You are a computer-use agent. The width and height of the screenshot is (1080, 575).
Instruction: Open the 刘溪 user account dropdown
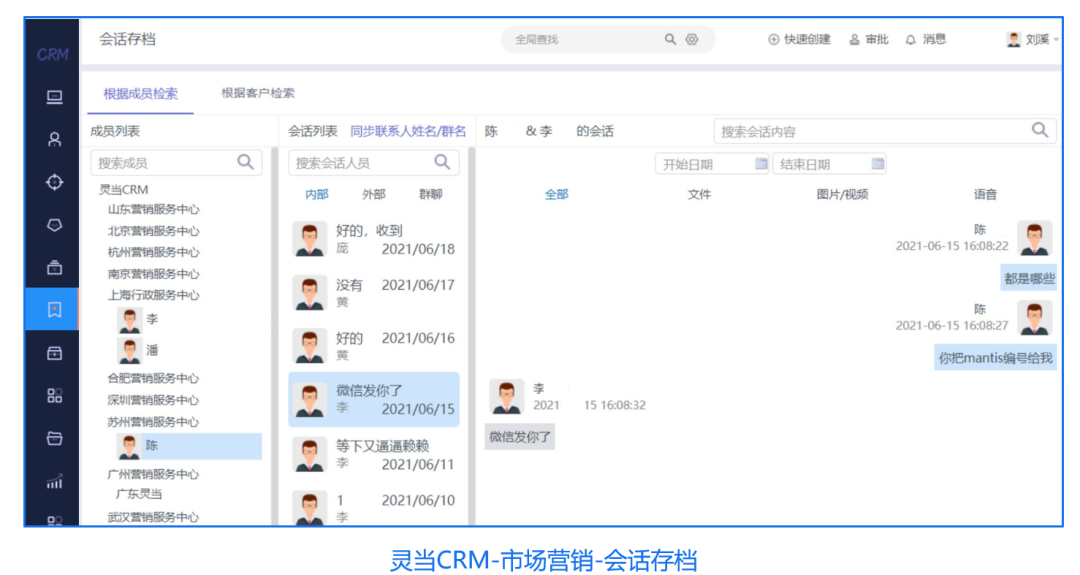(1032, 39)
